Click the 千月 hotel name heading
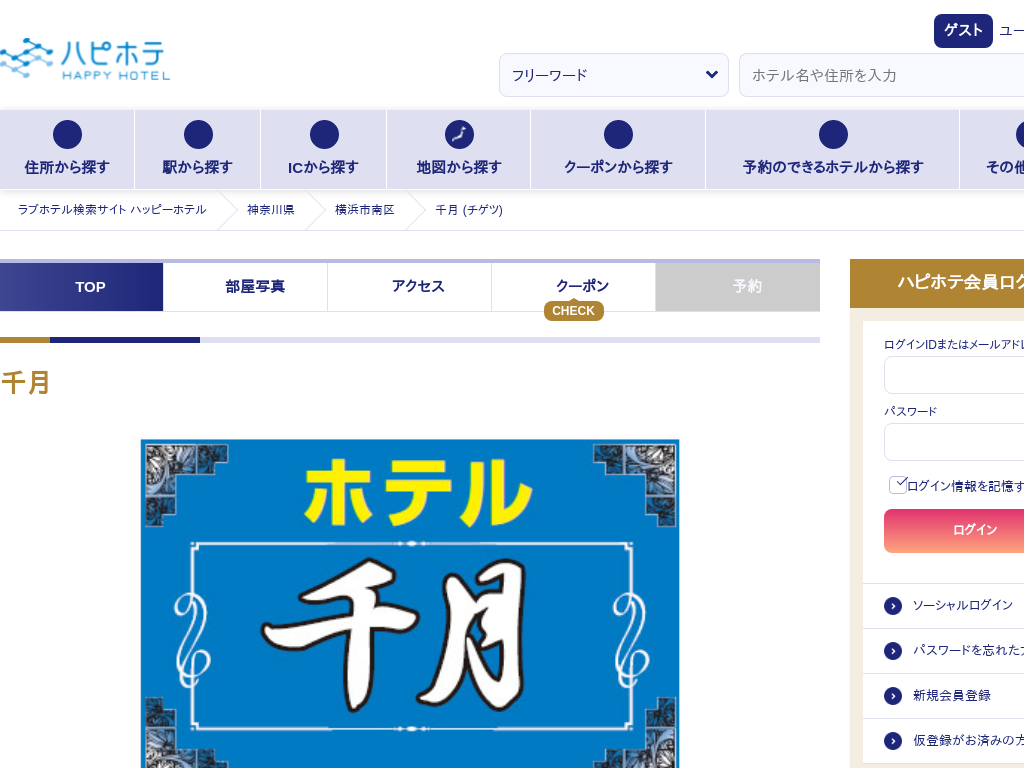1024x768 pixels. (25, 383)
